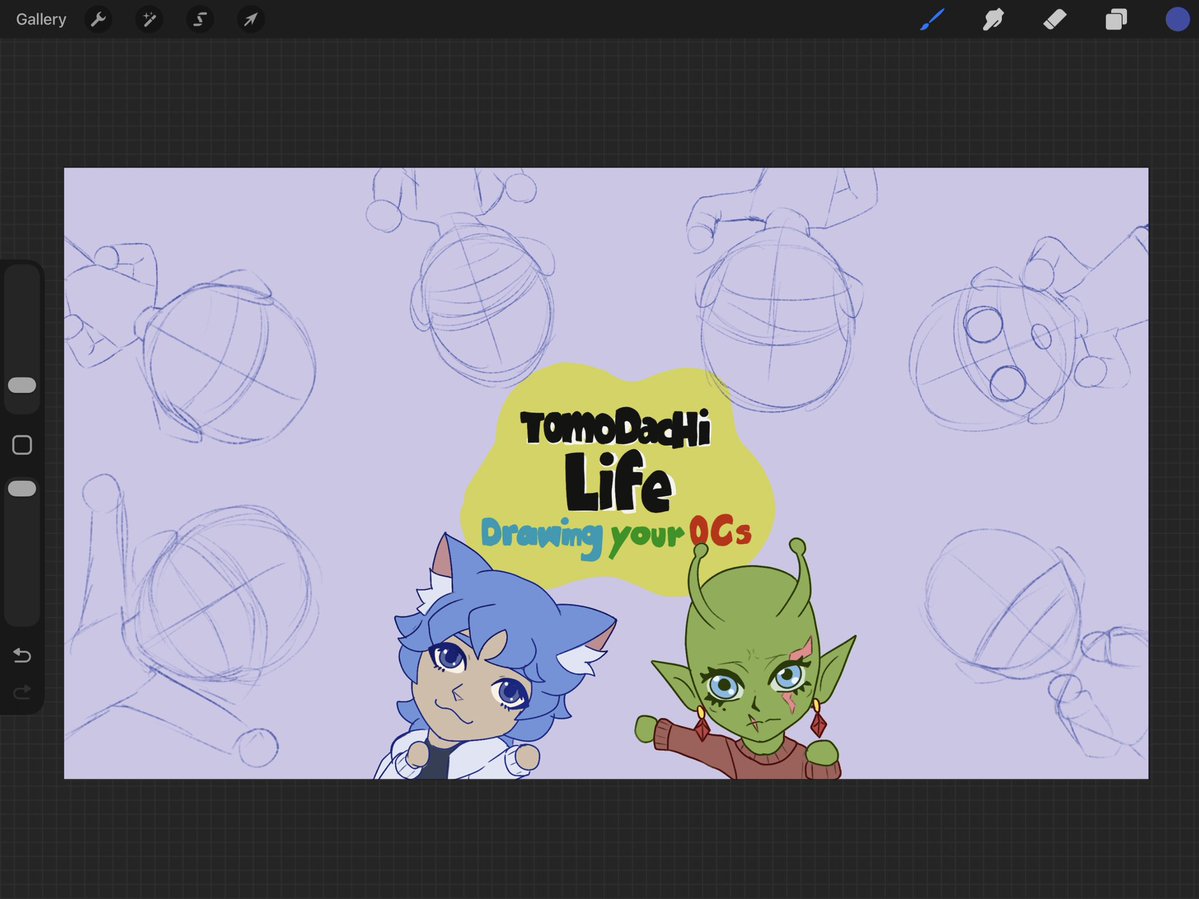1199x899 pixels.
Task: Open the Adjustments magic wand menu
Action: coord(149,19)
